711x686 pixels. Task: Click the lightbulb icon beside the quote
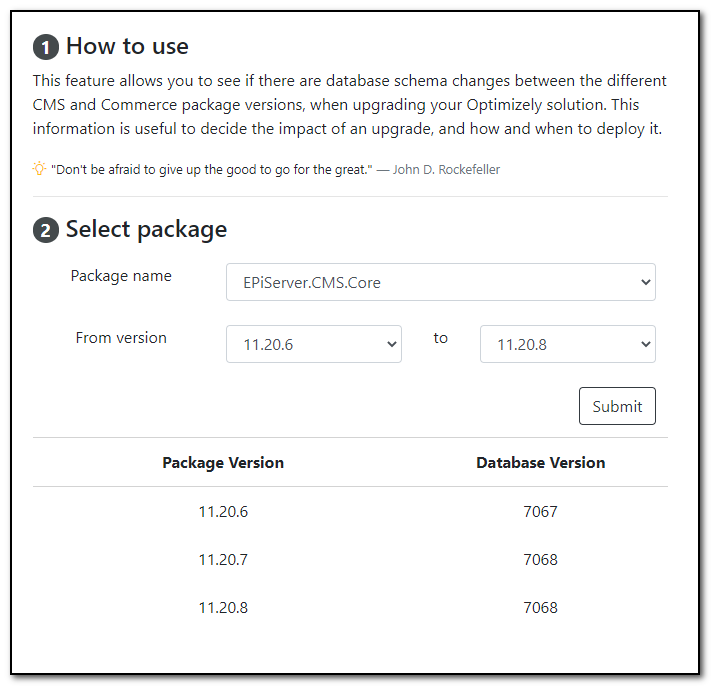pyautogui.click(x=39, y=169)
